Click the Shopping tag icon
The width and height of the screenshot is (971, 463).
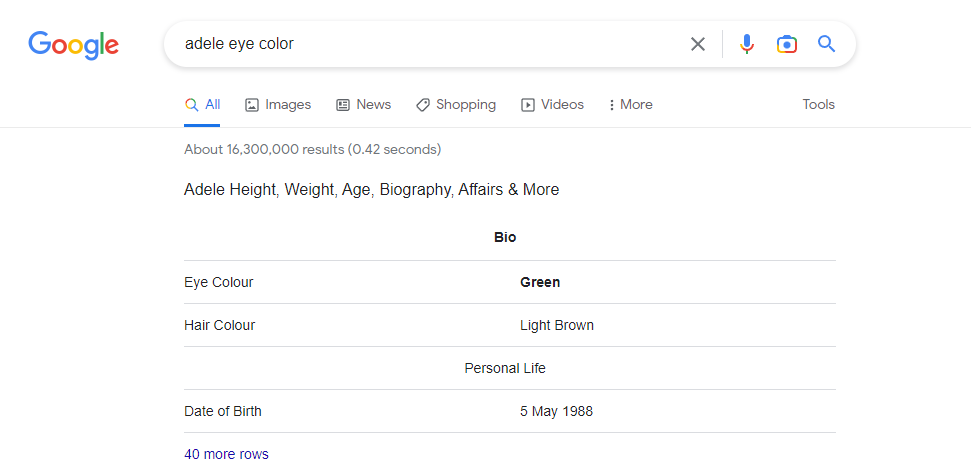pyautogui.click(x=423, y=105)
